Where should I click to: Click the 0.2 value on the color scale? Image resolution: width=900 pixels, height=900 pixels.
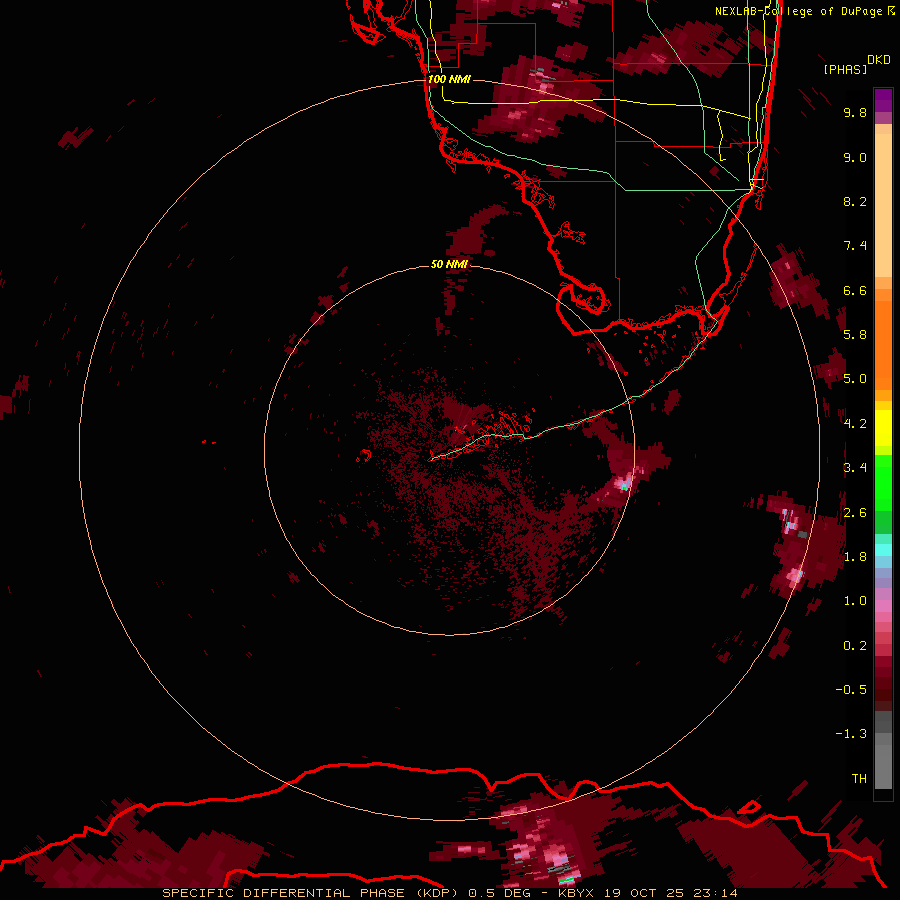pyautogui.click(x=855, y=646)
